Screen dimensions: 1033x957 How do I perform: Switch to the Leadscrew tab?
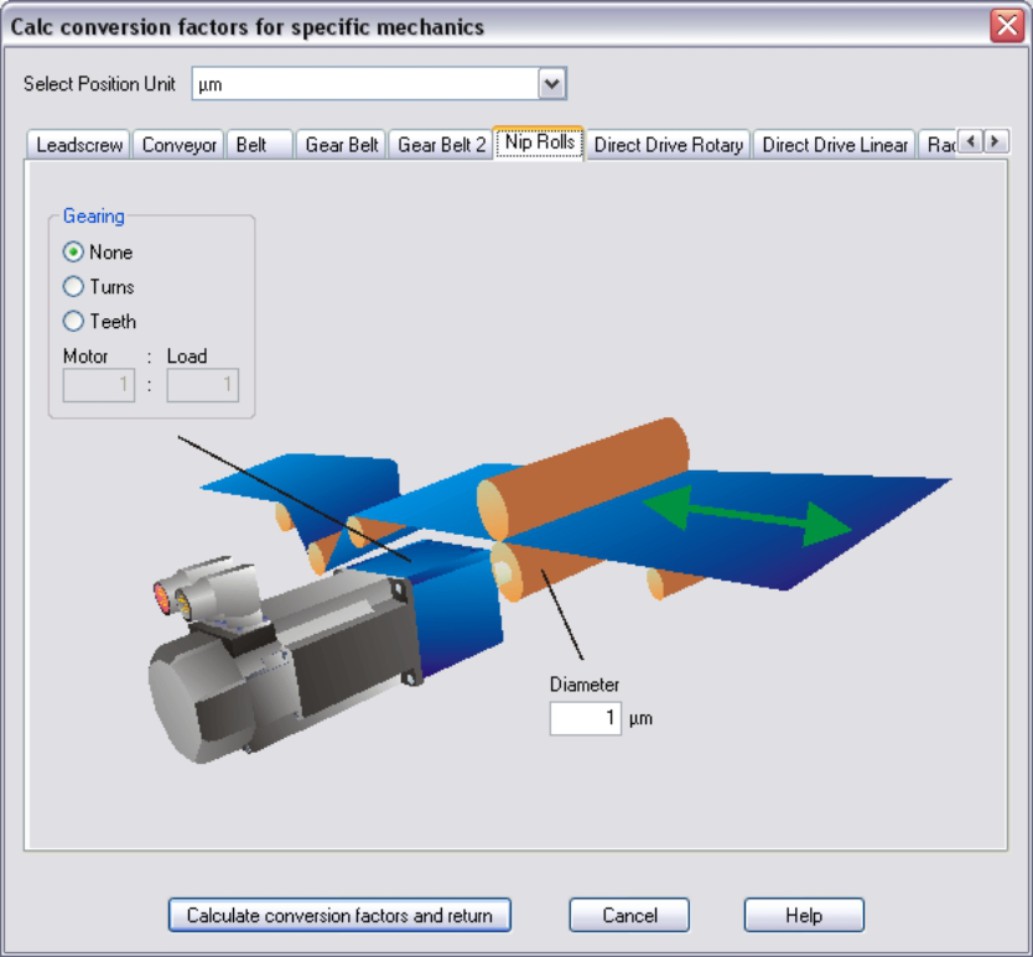[x=79, y=145]
